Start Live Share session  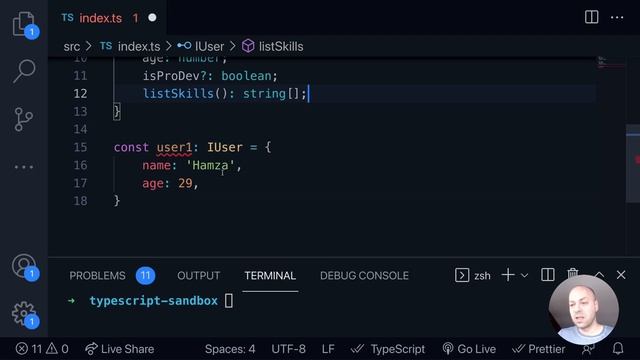120,349
